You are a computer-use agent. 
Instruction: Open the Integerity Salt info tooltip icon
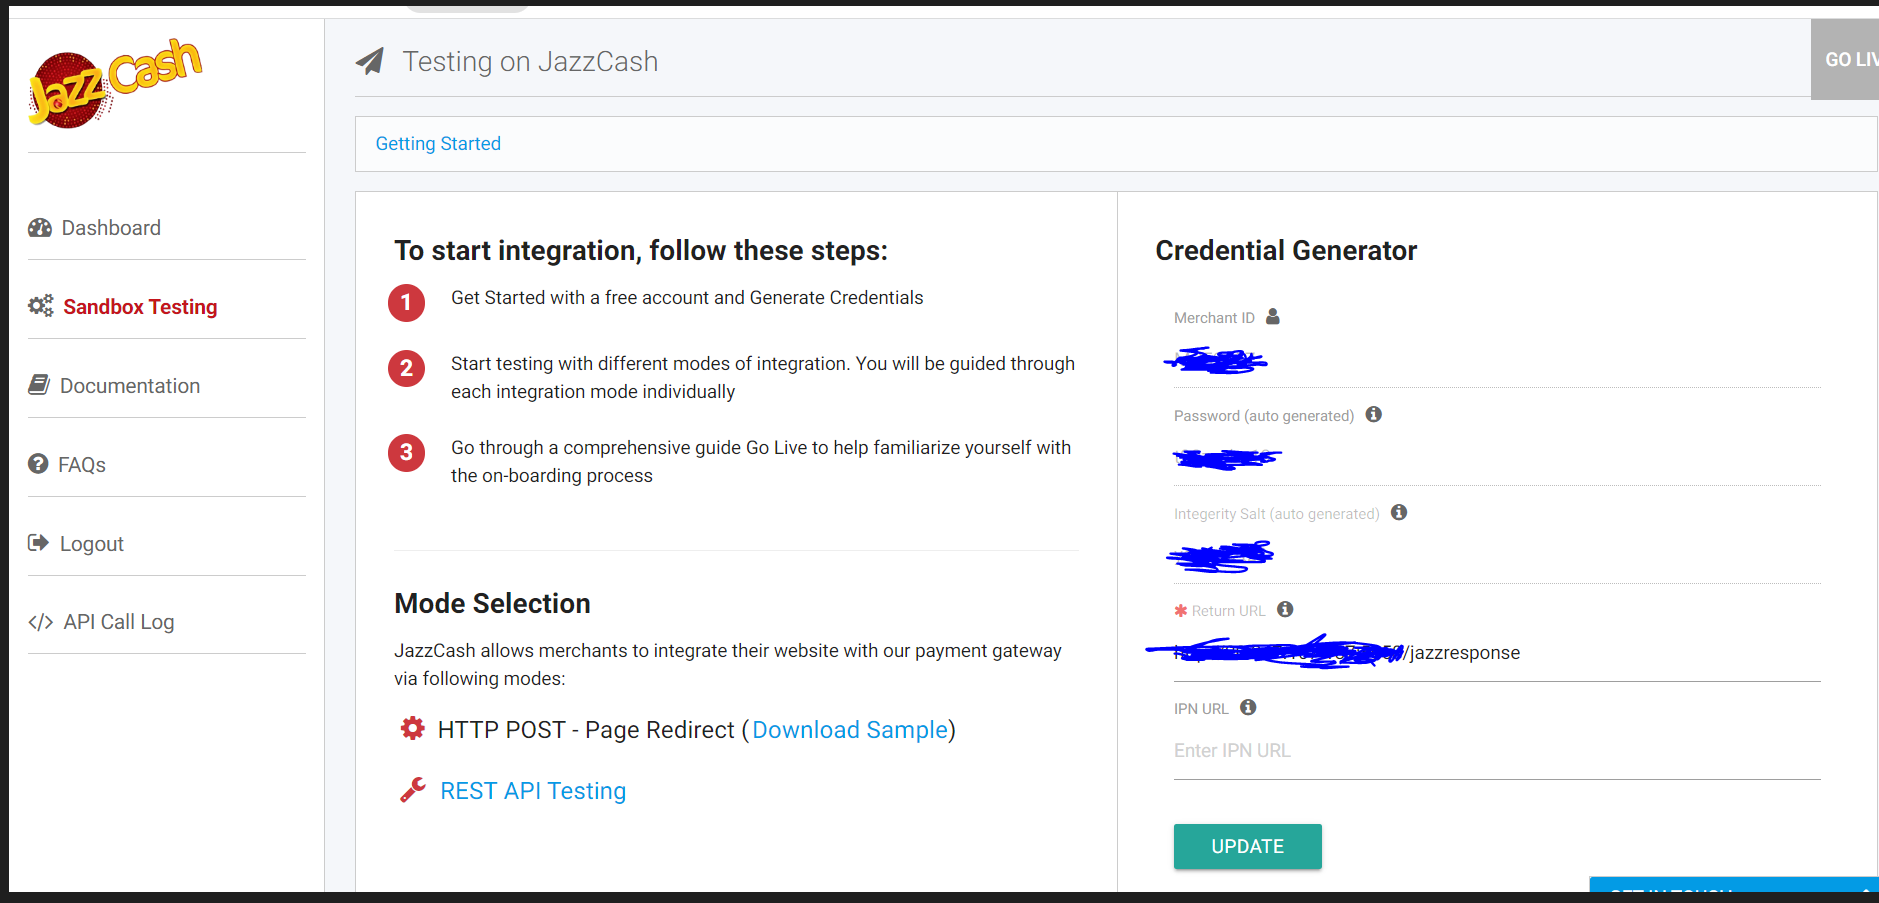point(1399,512)
